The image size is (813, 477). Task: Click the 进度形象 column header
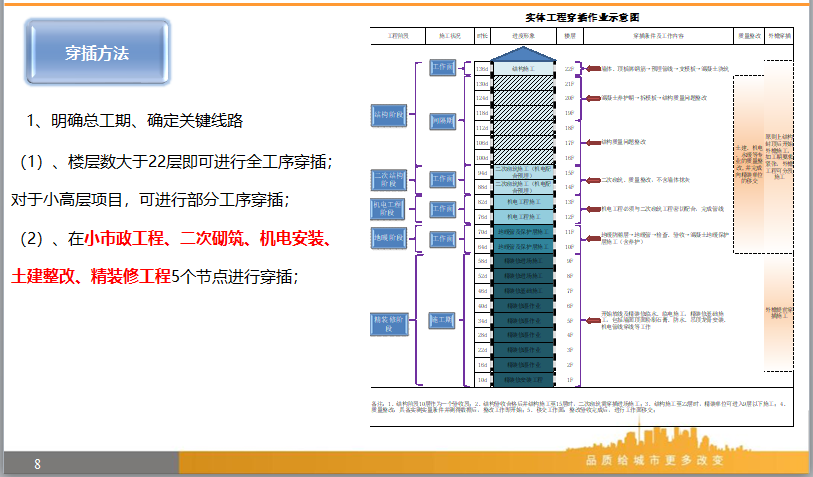[x=524, y=36]
